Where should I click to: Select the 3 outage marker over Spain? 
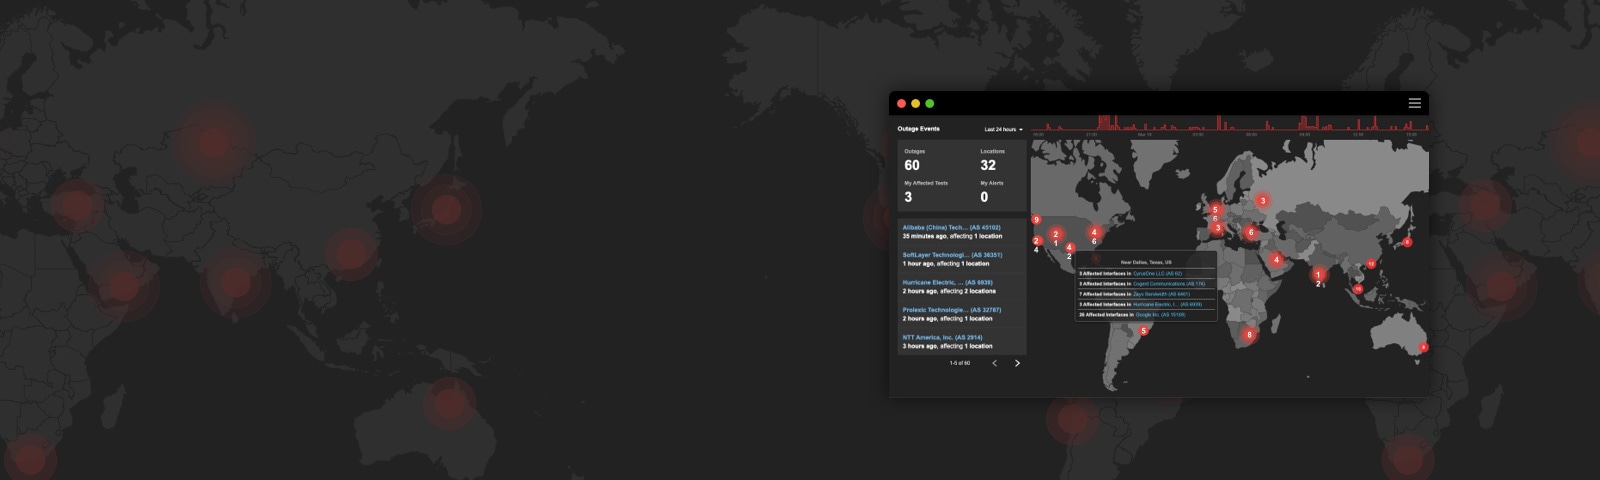click(1217, 228)
